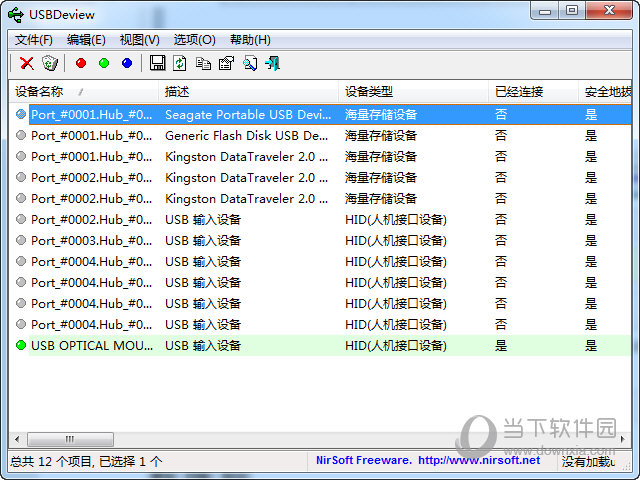Click the USBDeview title bar app icon

point(16,15)
